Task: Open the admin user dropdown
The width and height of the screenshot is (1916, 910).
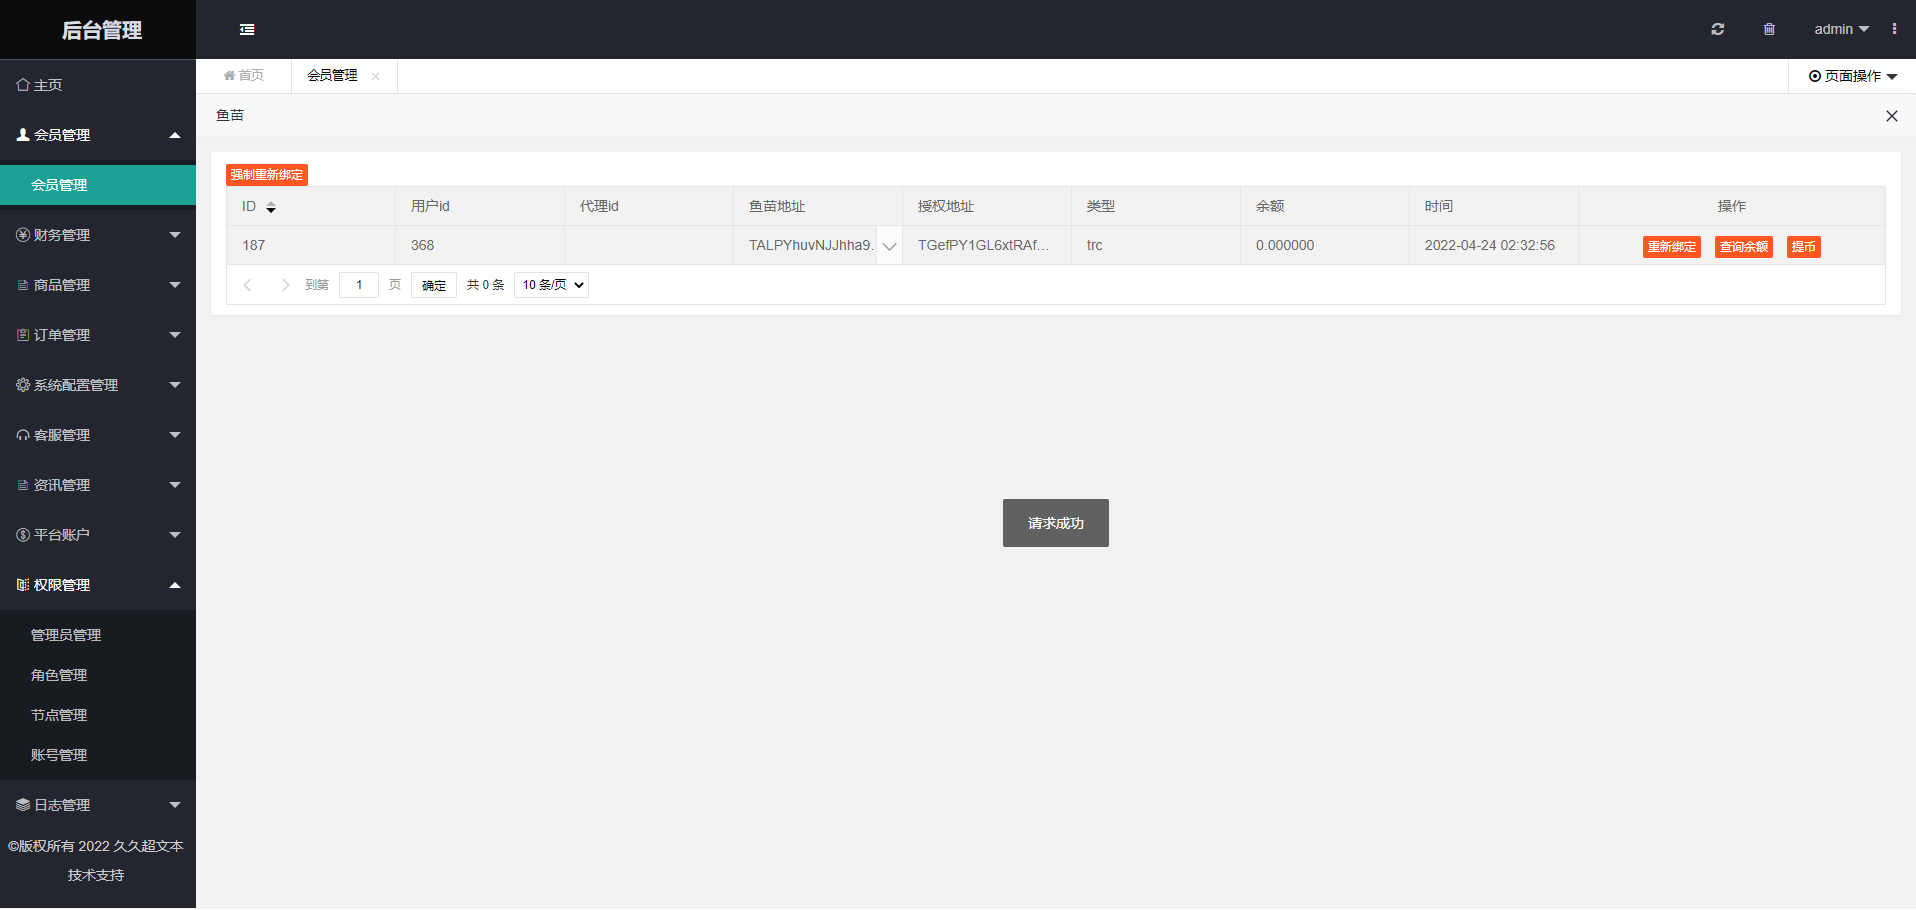Action: [x=1842, y=29]
